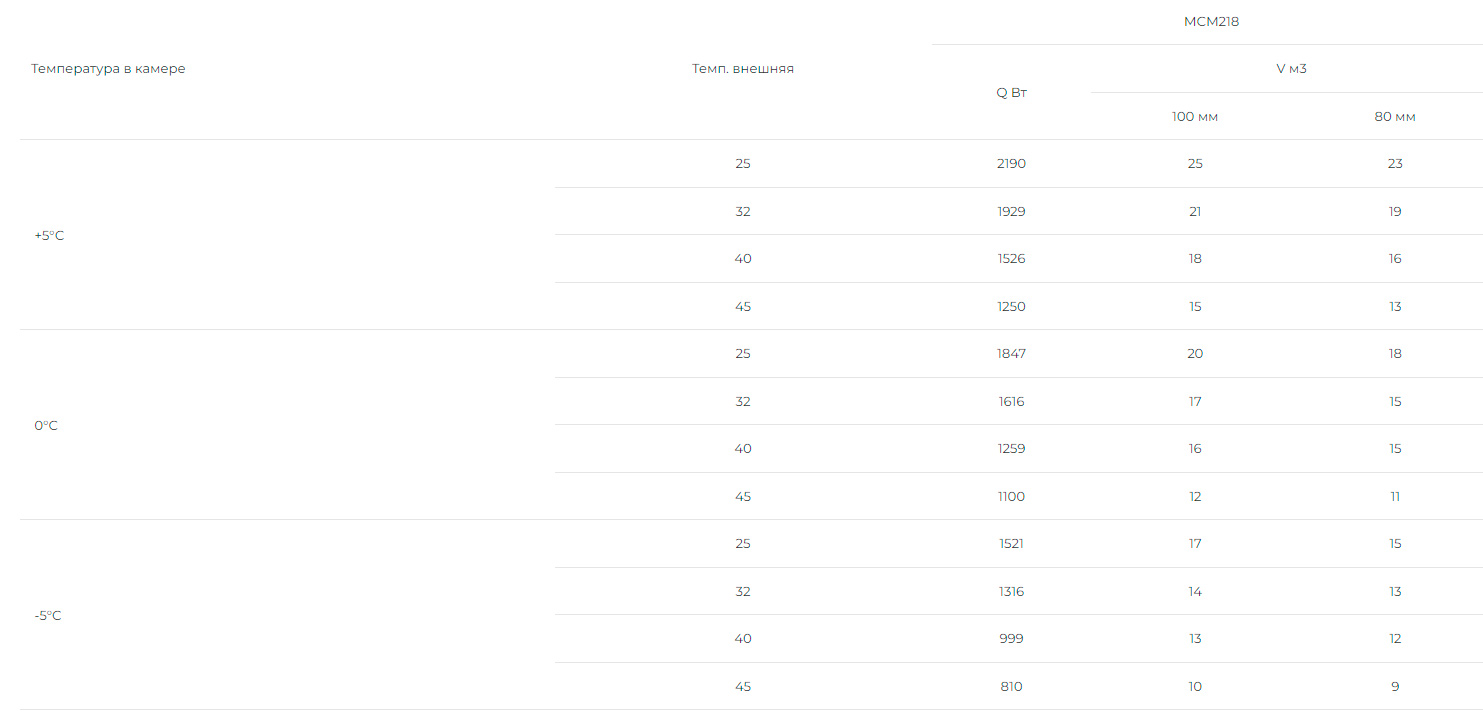Image resolution: width=1483 pixels, height=726 pixels.
Task: Select the 1526 Q value
Action: [1011, 259]
